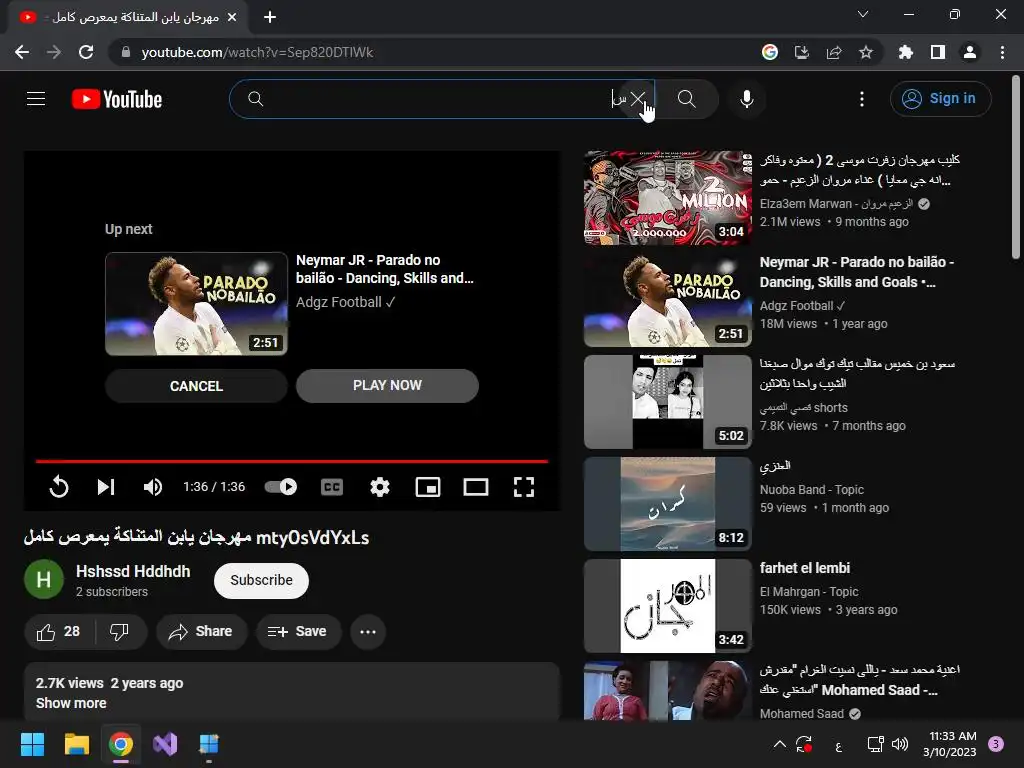Viewport: 1024px width, 768px height.
Task: Open Nuoba Band - Topic video thumbnail
Action: tap(667, 504)
